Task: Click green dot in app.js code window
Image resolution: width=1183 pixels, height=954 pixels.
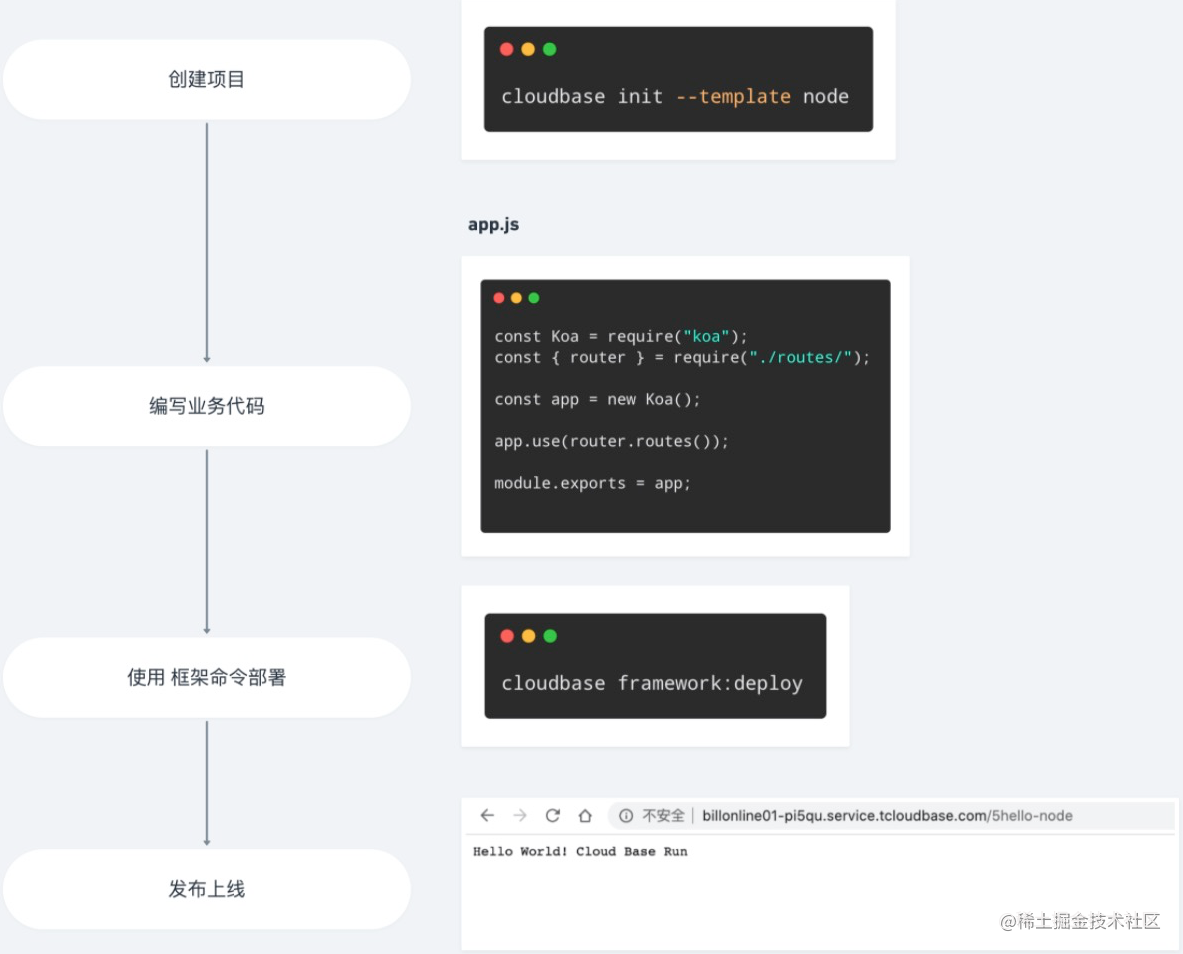Action: pyautogui.click(x=534, y=298)
